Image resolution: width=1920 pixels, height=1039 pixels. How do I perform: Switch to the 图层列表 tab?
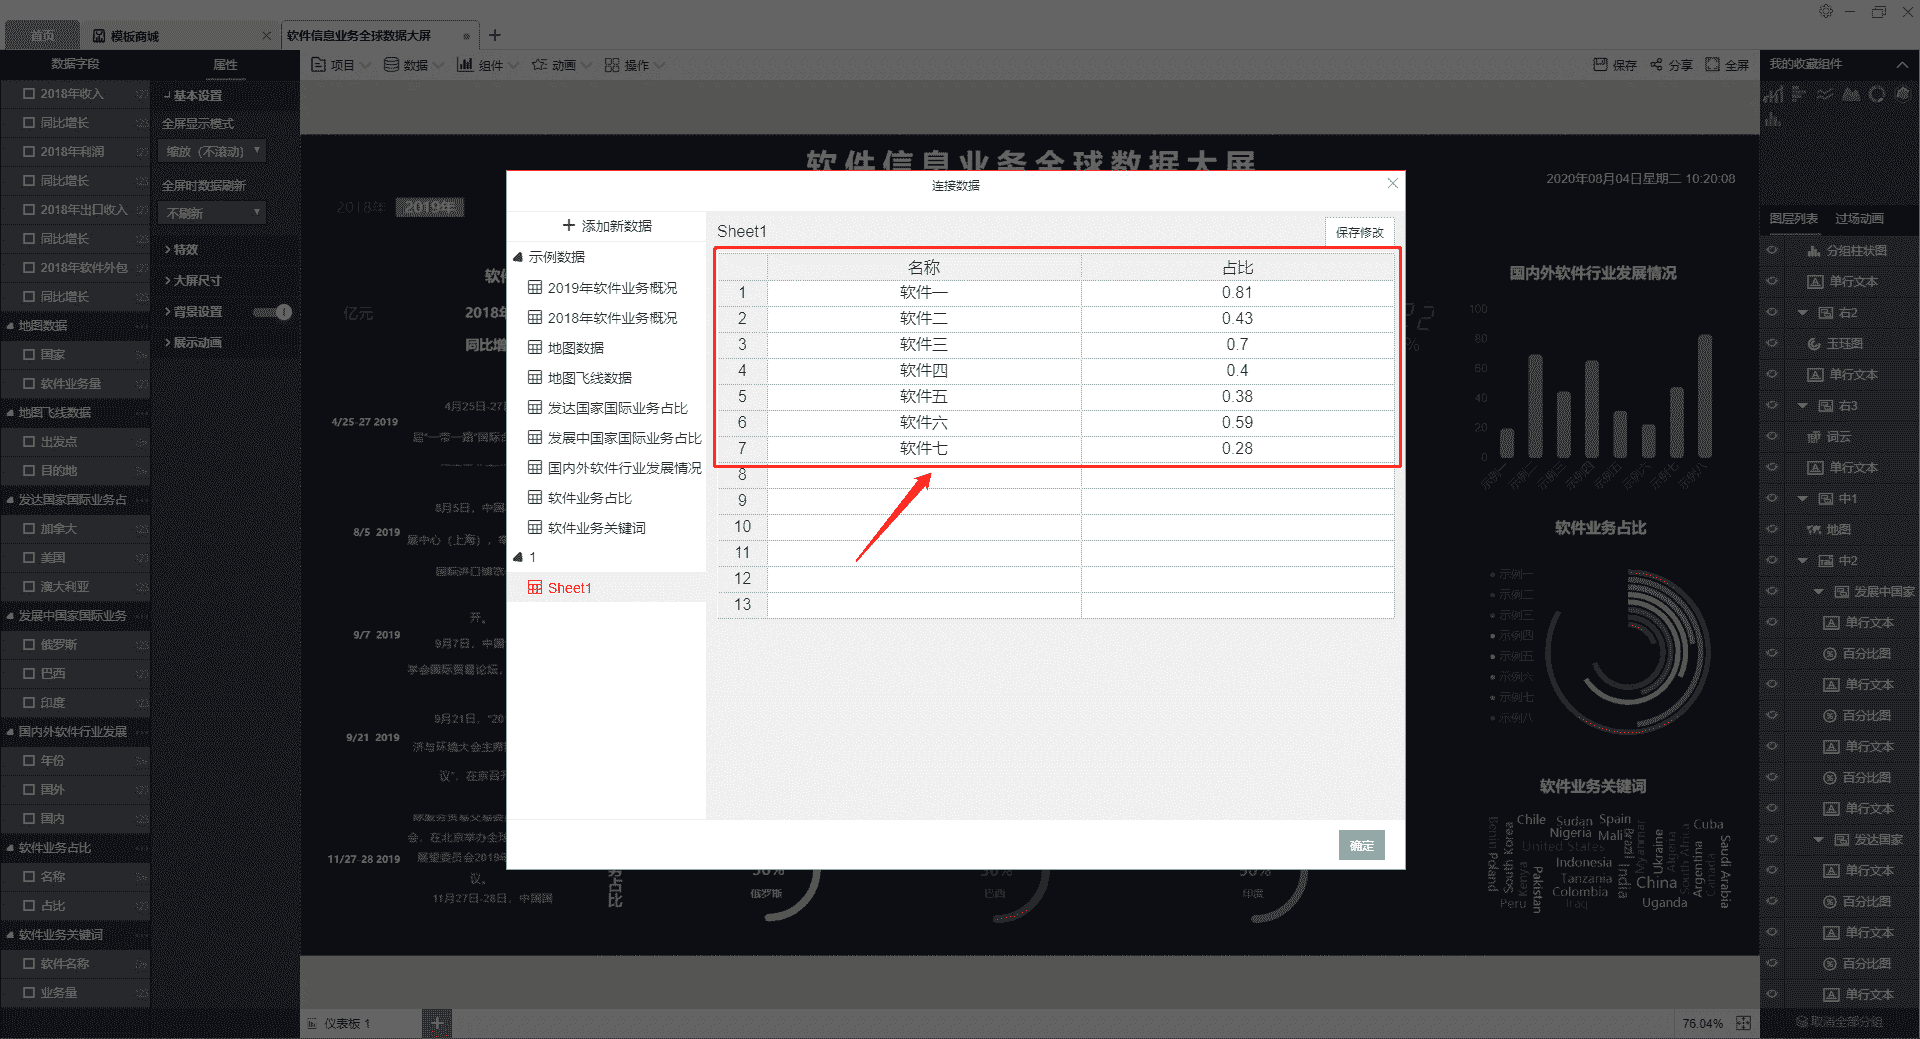point(1793,218)
